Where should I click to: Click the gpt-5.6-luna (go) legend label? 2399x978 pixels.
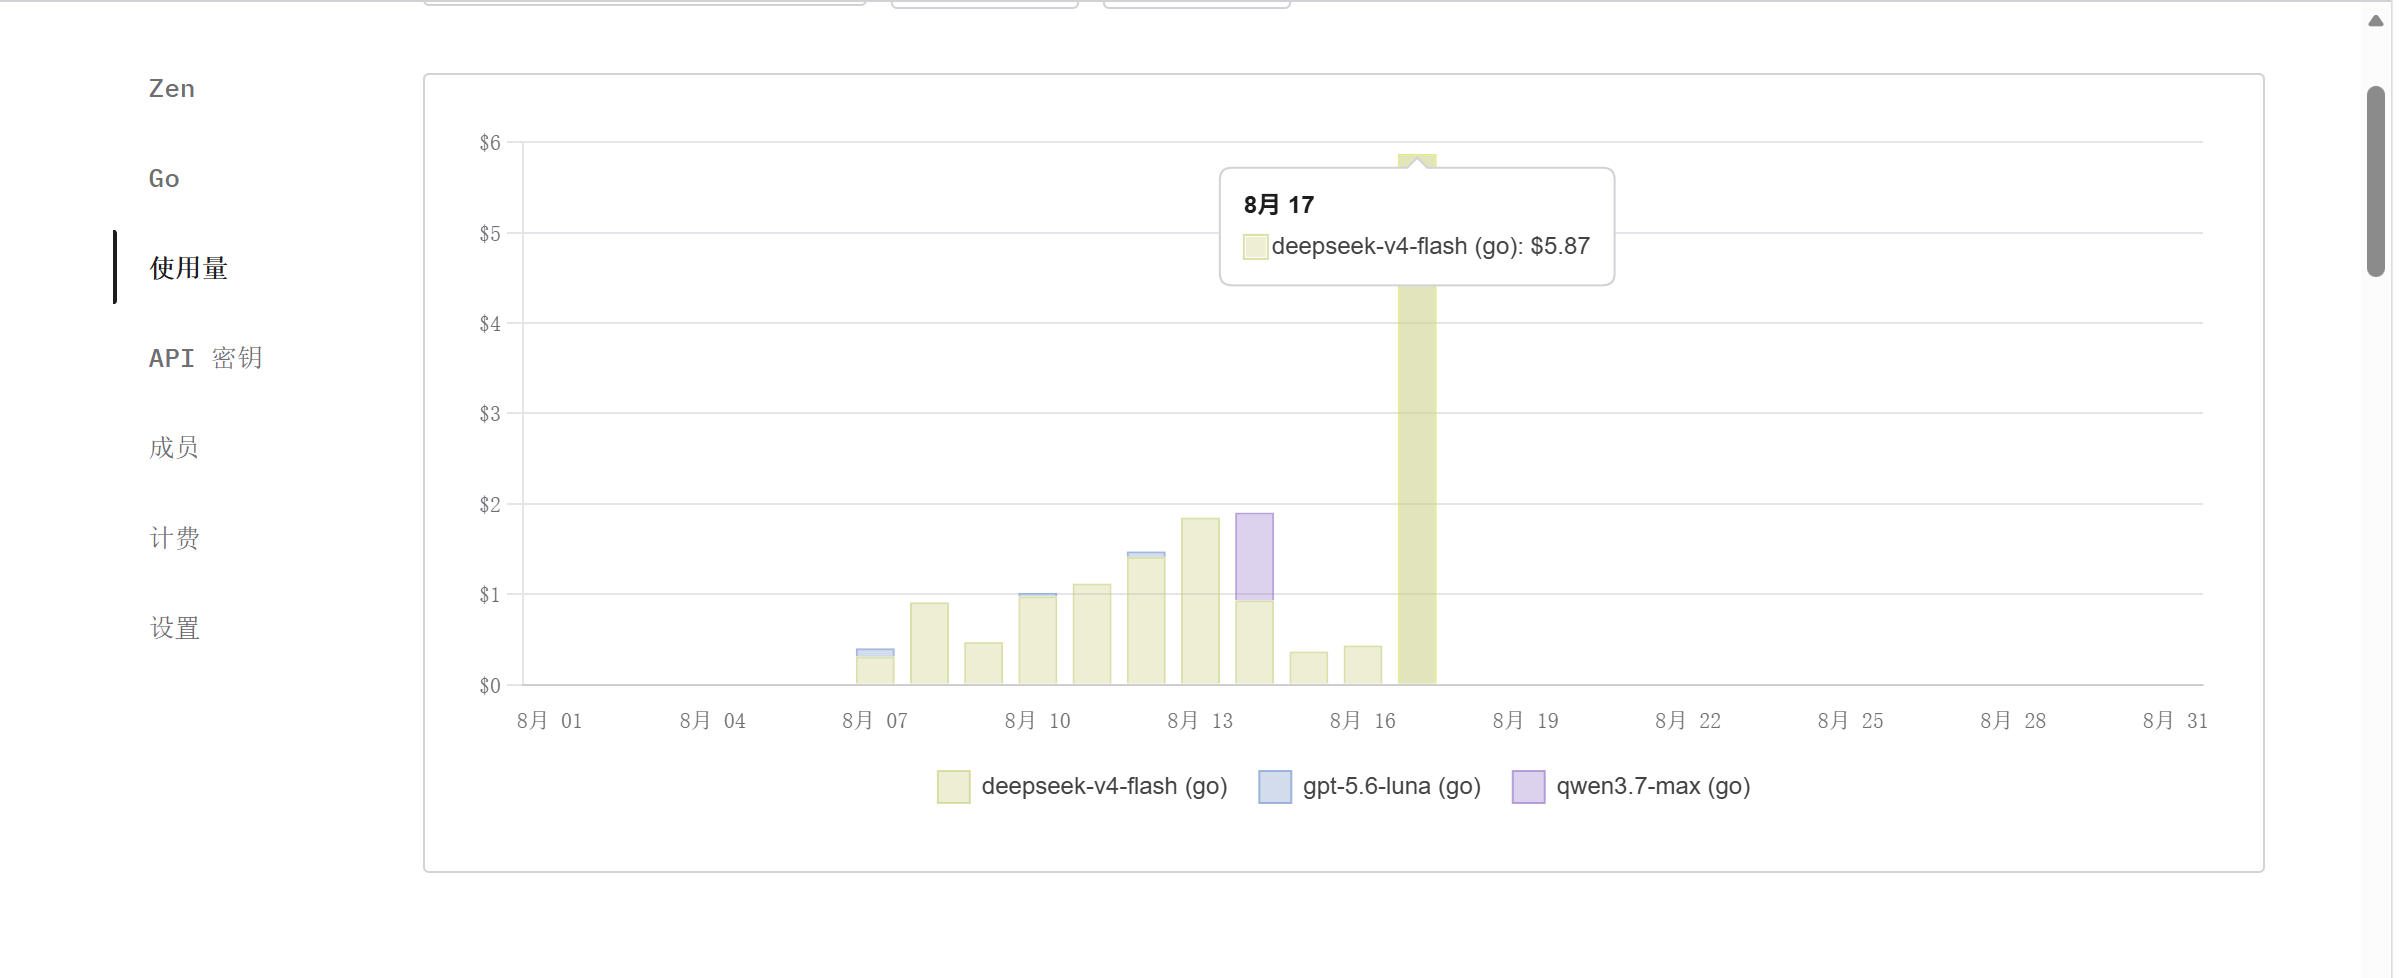(x=1391, y=787)
